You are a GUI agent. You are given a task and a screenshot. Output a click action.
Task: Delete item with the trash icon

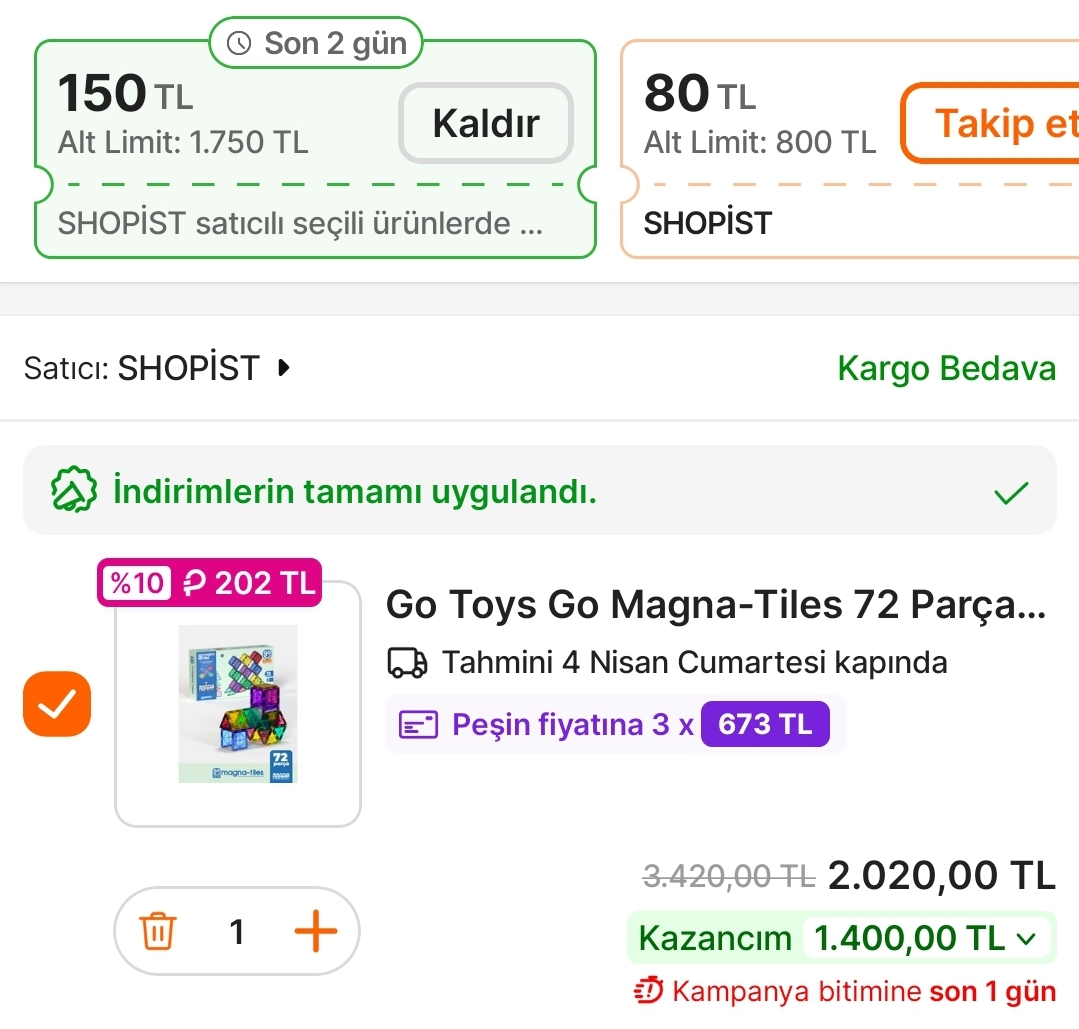(x=157, y=932)
